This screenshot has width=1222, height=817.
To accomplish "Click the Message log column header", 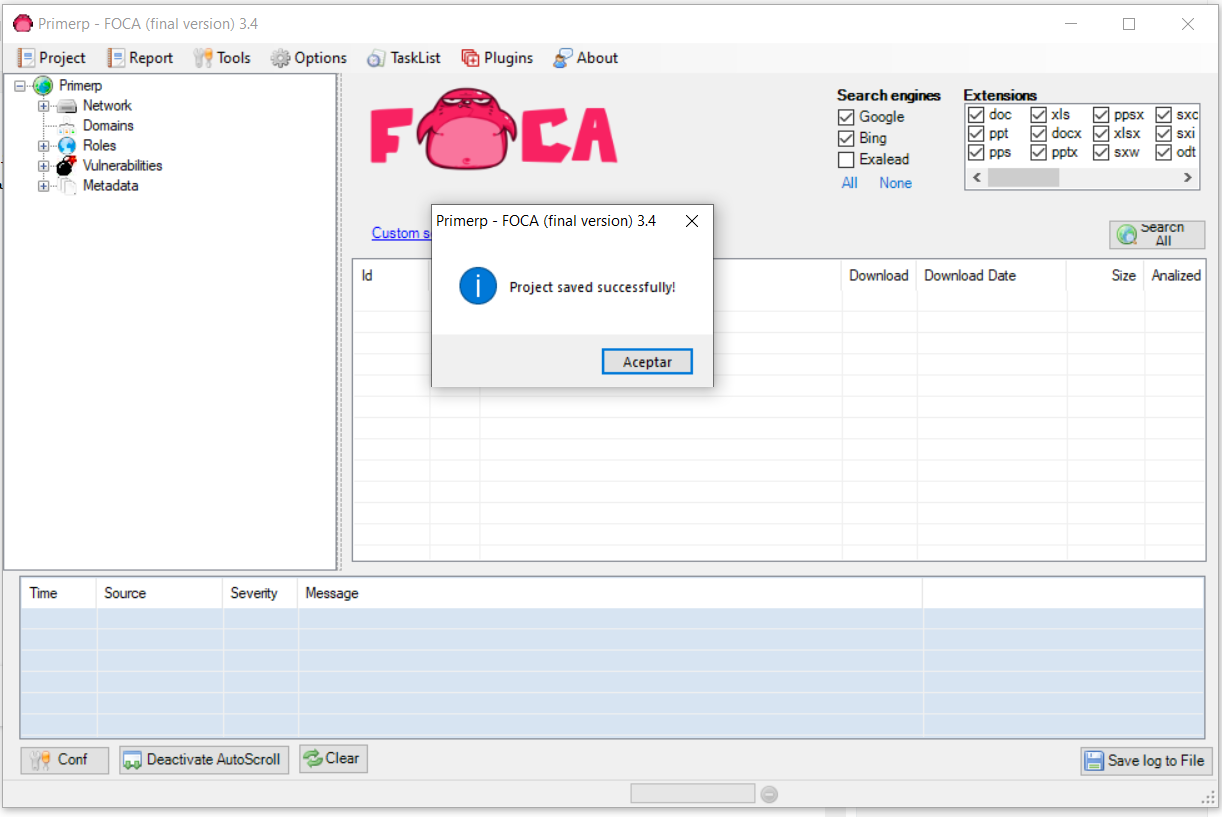I will coord(610,593).
